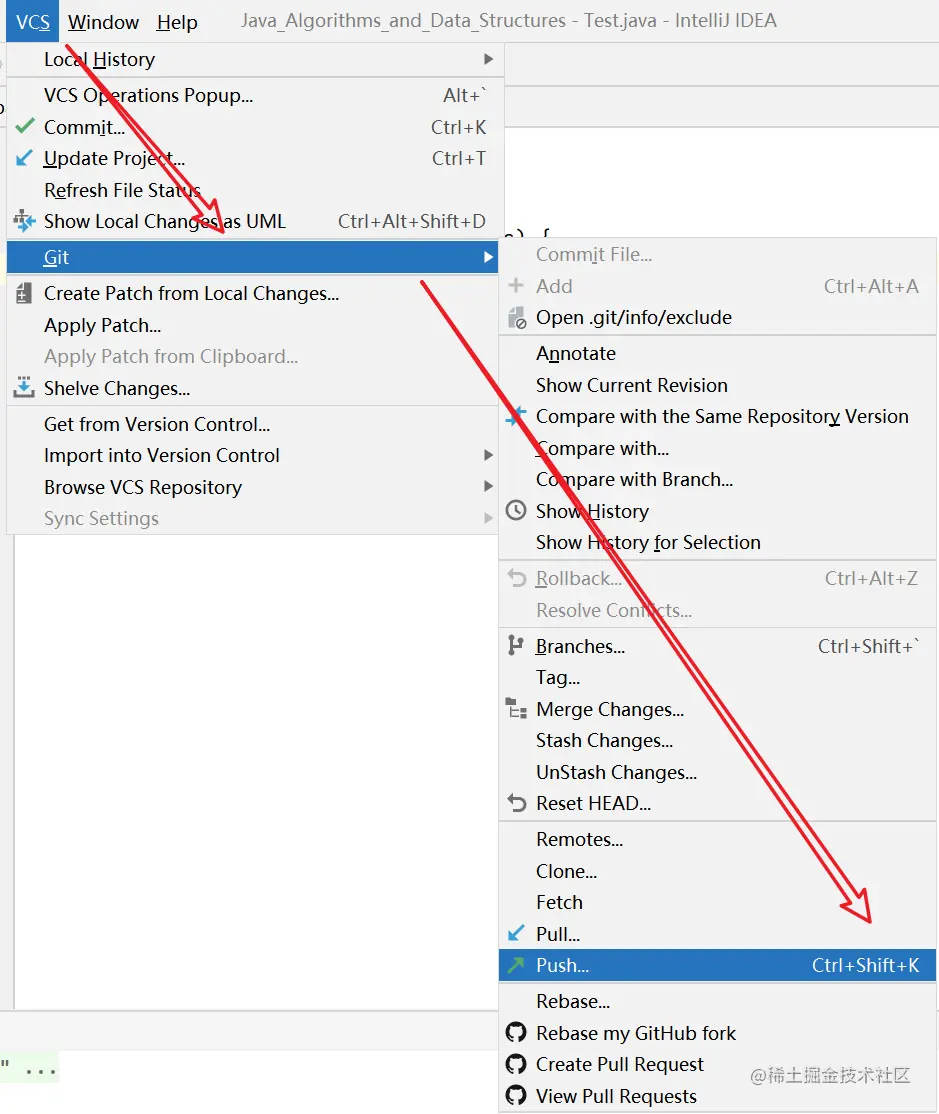Image resolution: width=939 pixels, height=1114 pixels.
Task: Choose Compare with Branch
Action: (717, 480)
